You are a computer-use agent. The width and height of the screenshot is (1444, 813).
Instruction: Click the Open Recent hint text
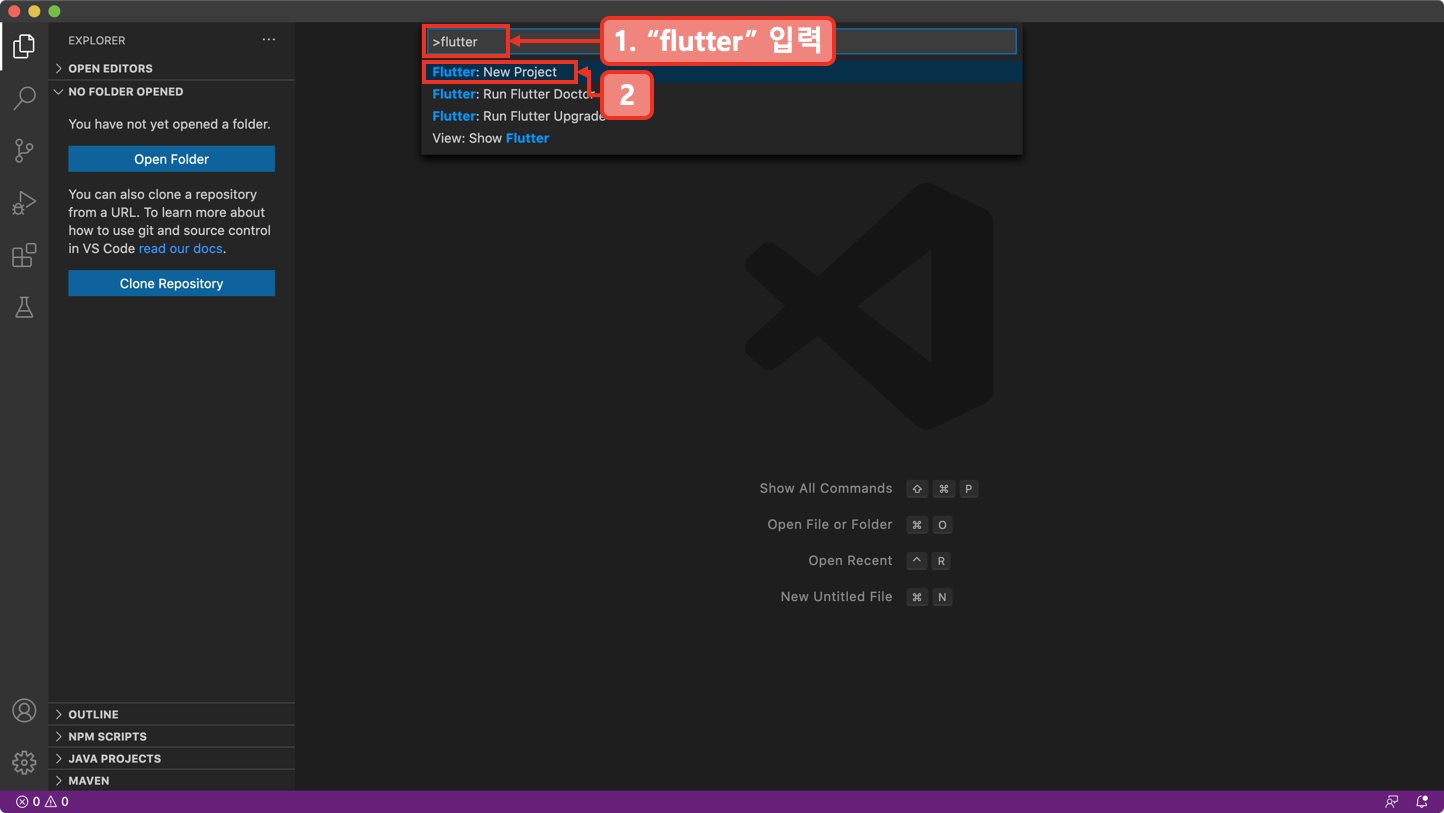(850, 560)
